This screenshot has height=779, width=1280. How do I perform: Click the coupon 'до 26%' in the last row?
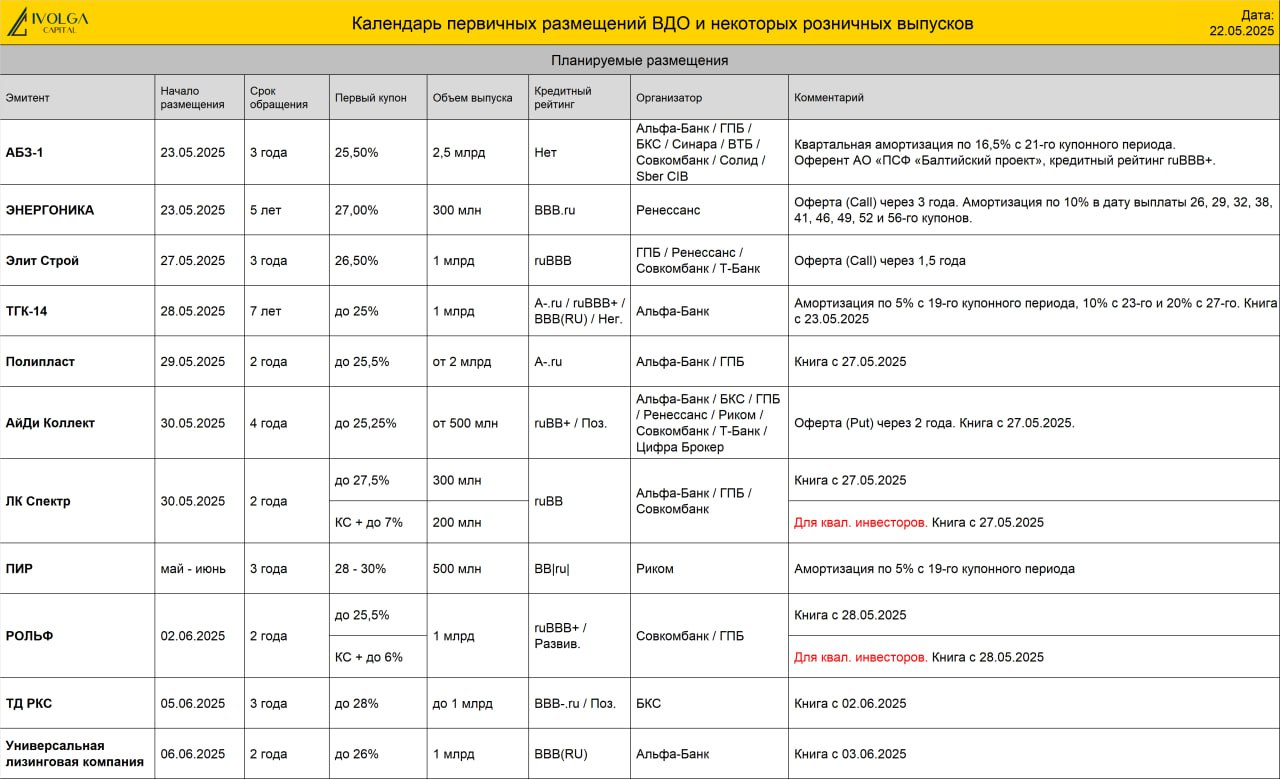click(356, 754)
